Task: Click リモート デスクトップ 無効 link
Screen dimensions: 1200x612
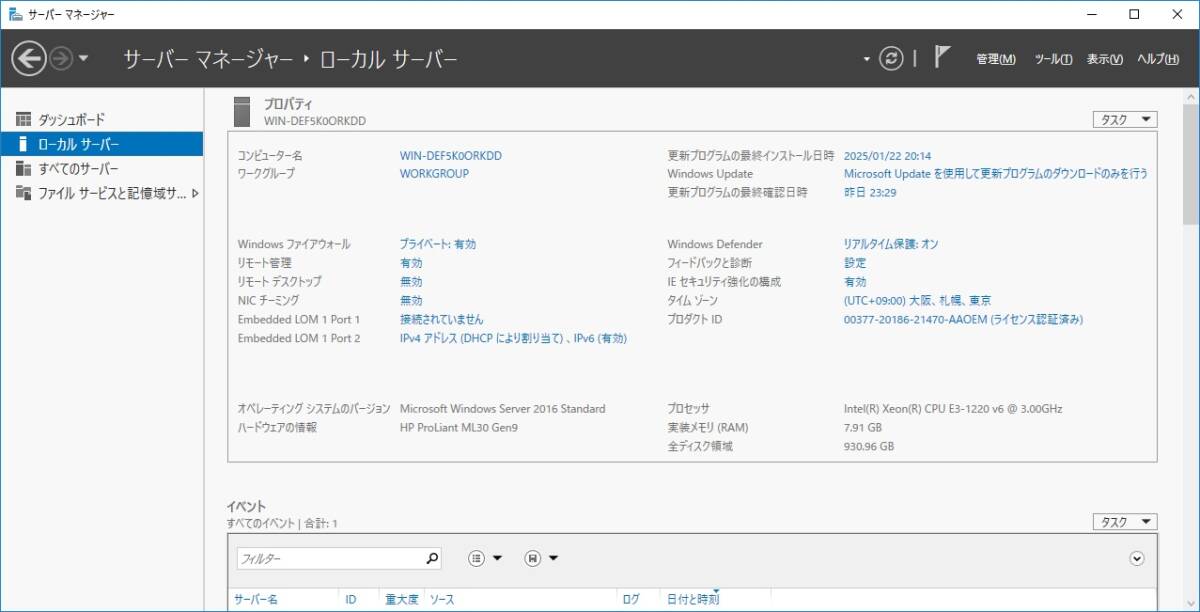Action: (x=411, y=282)
